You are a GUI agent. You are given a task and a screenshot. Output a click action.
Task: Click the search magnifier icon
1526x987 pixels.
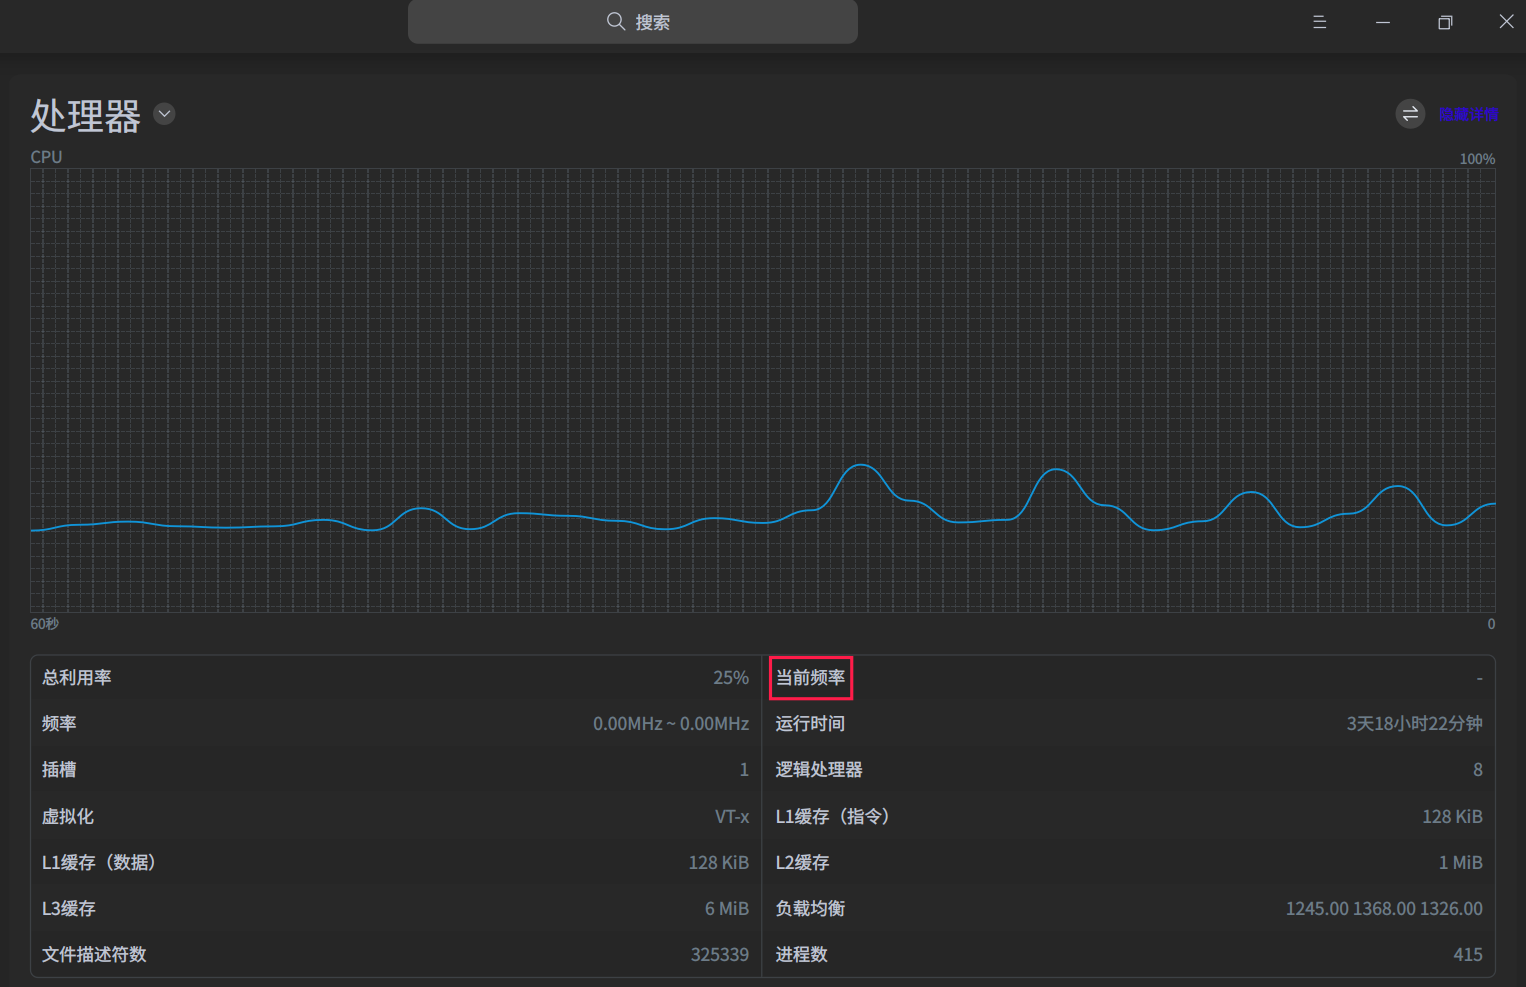pos(616,21)
